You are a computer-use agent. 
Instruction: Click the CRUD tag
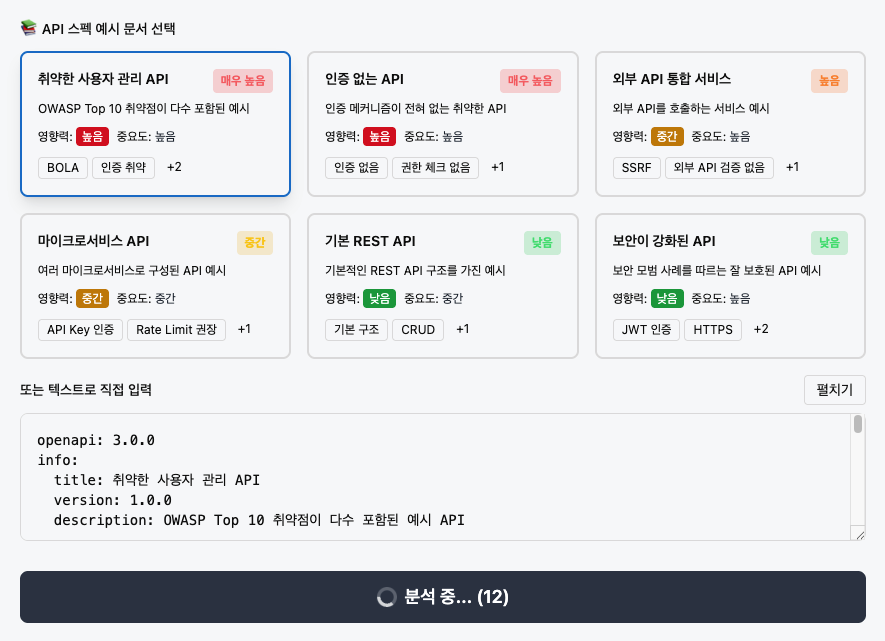[418, 329]
